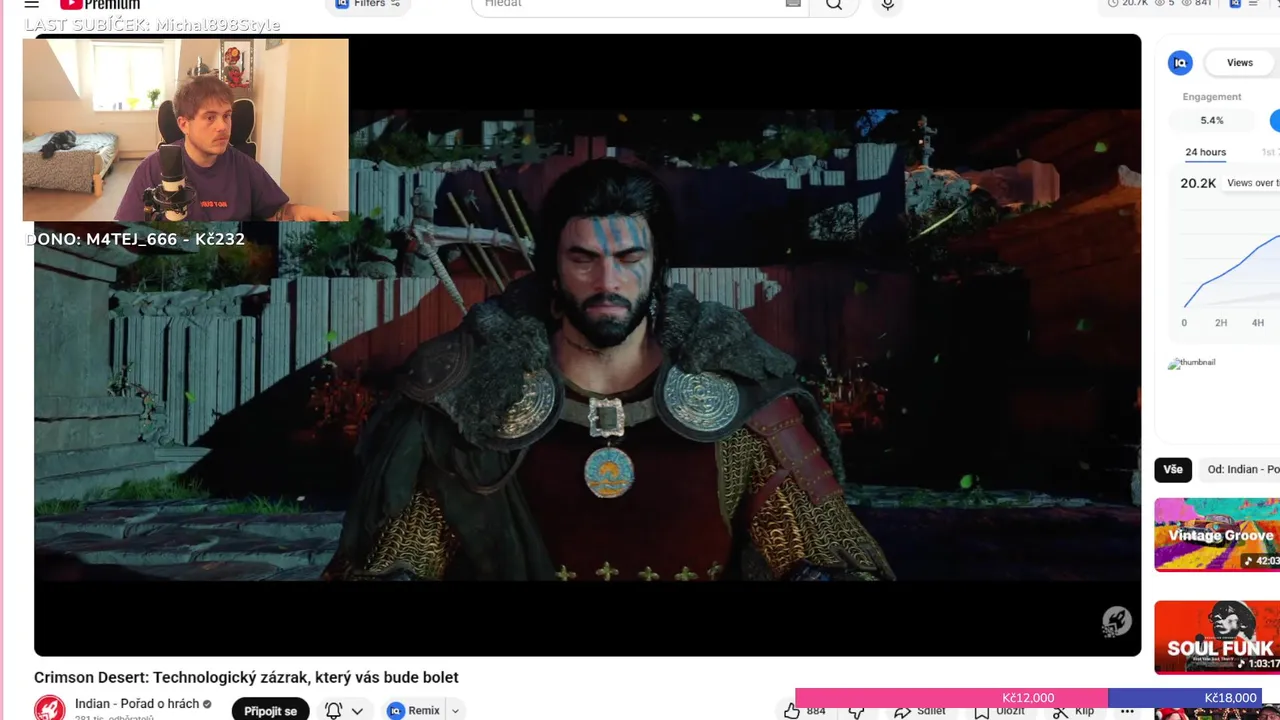Open the Soul Funk video thumbnail
This screenshot has height=720, width=1280.
(1217, 637)
